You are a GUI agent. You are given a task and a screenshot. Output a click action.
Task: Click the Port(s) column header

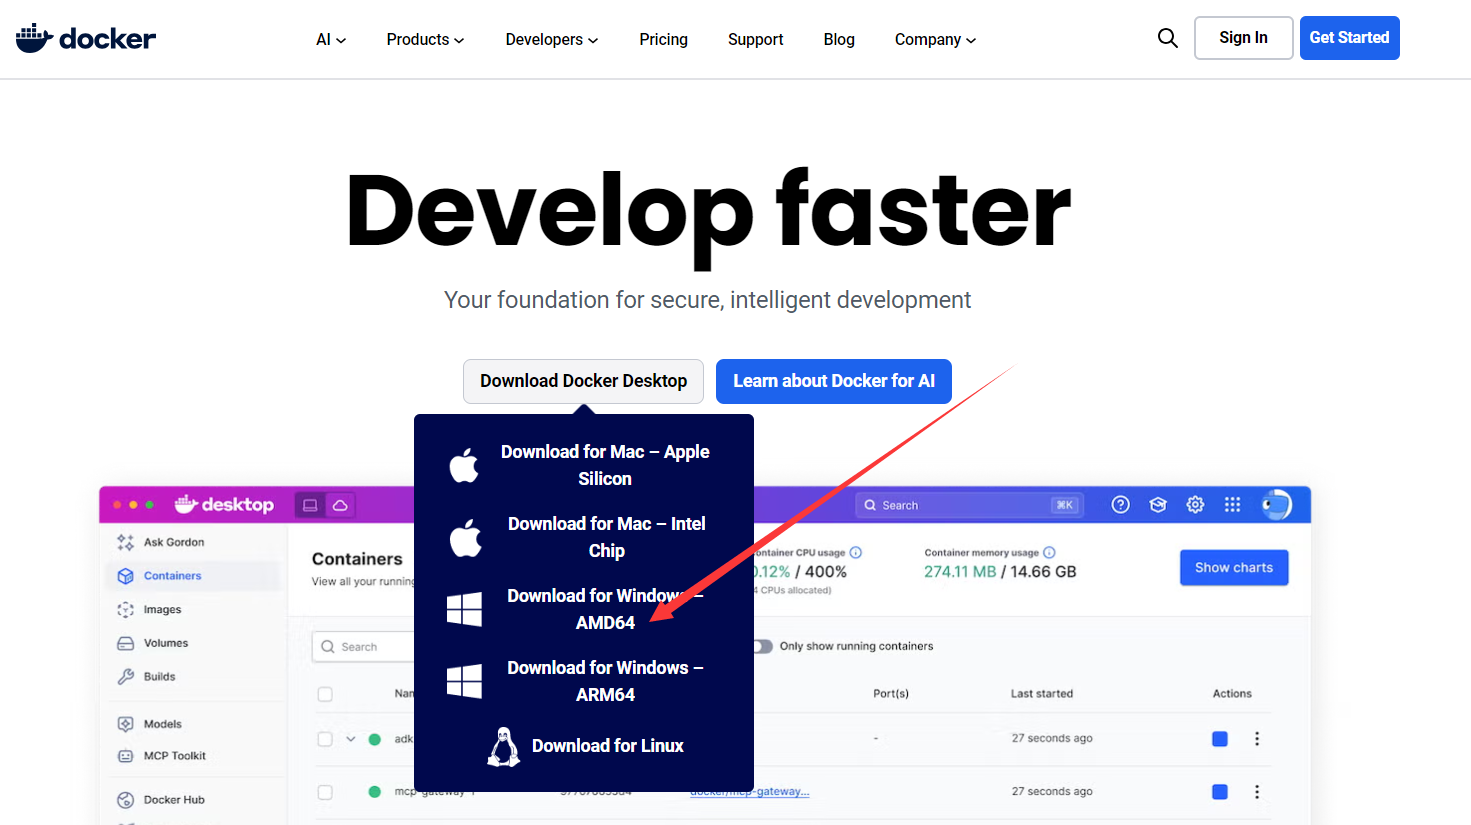tap(891, 694)
